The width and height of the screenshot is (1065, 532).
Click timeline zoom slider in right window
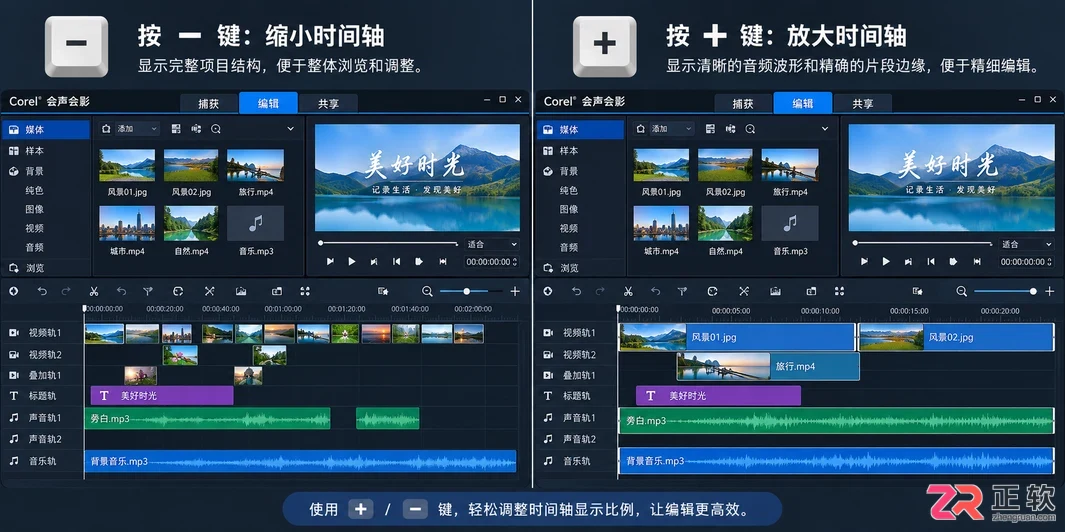(1005, 291)
